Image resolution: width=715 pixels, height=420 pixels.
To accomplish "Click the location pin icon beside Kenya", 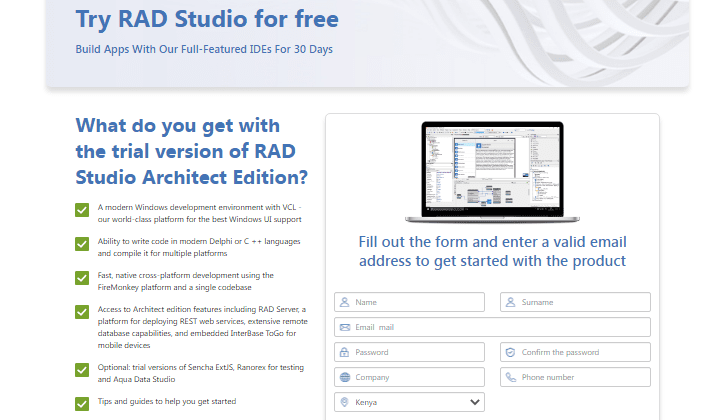I will [x=344, y=402].
